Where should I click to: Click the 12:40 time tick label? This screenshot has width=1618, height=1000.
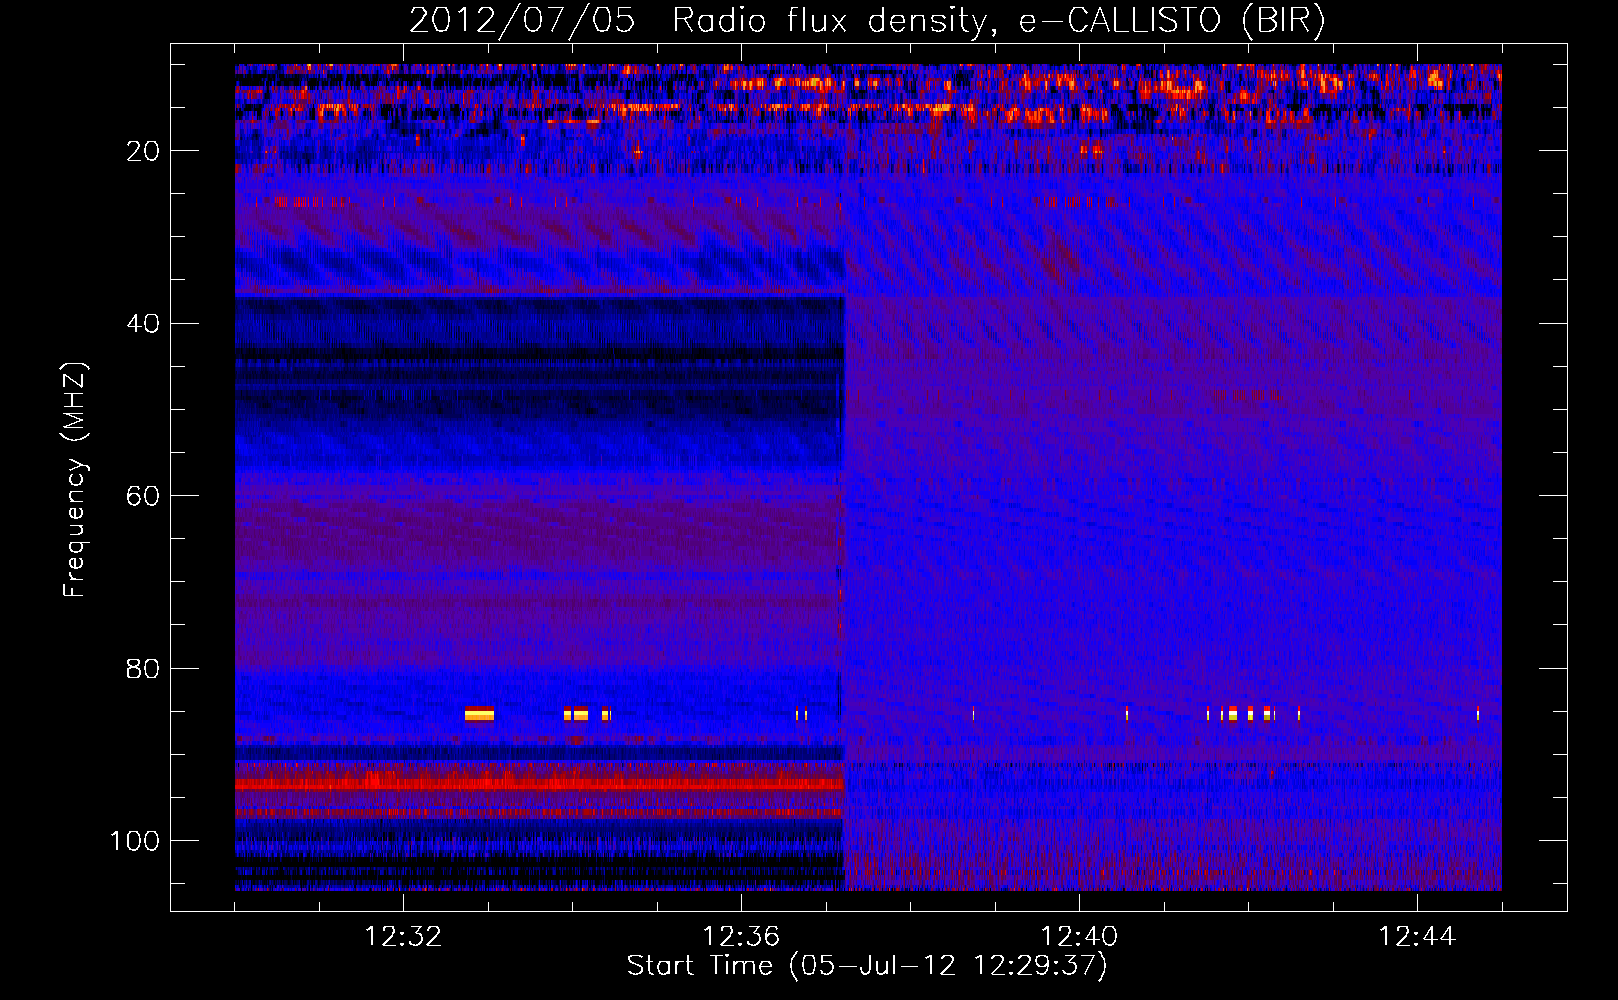(x=1079, y=936)
